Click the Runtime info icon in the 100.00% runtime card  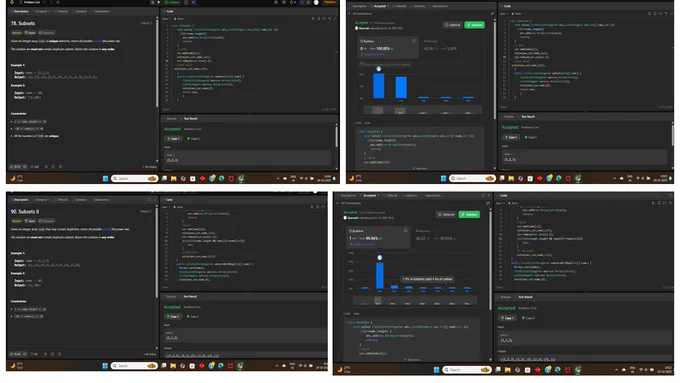click(x=414, y=41)
